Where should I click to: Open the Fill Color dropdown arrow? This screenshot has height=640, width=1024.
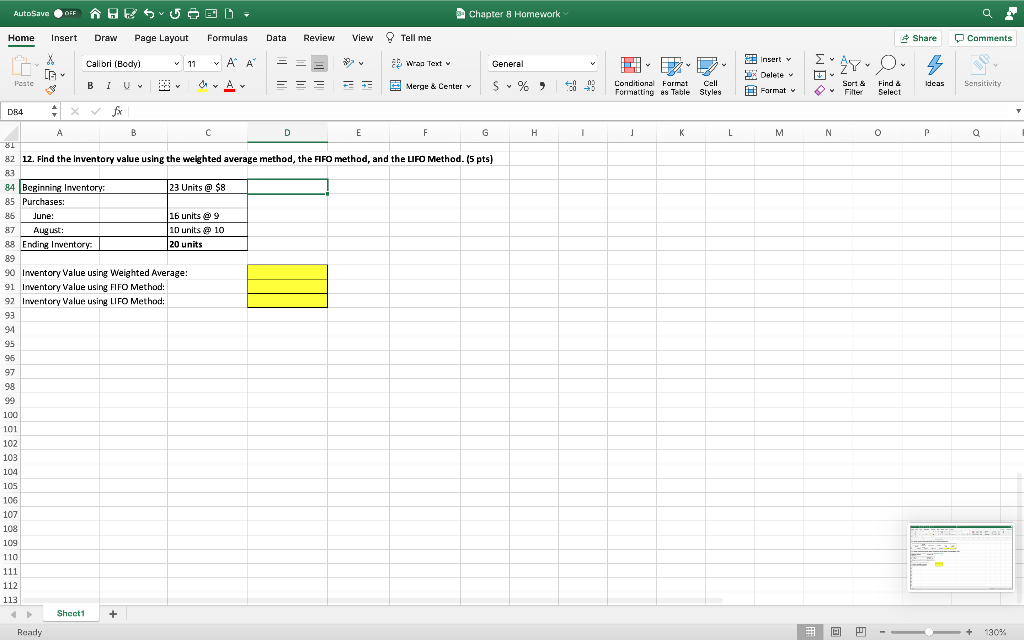213,87
